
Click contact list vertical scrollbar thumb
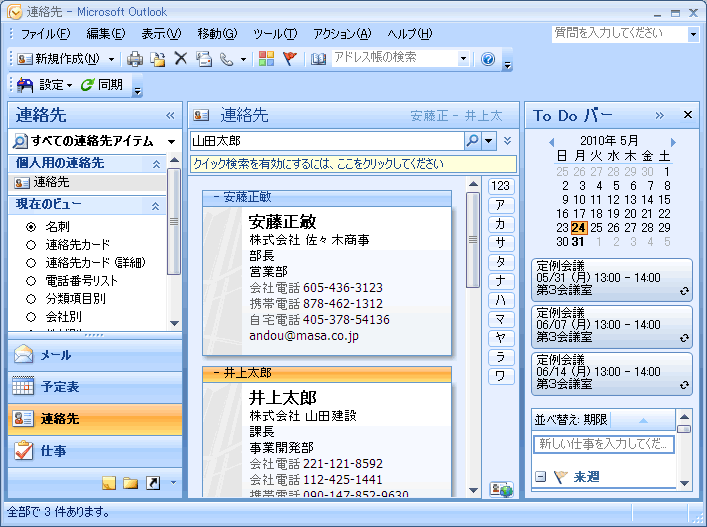pyautogui.click(x=473, y=239)
